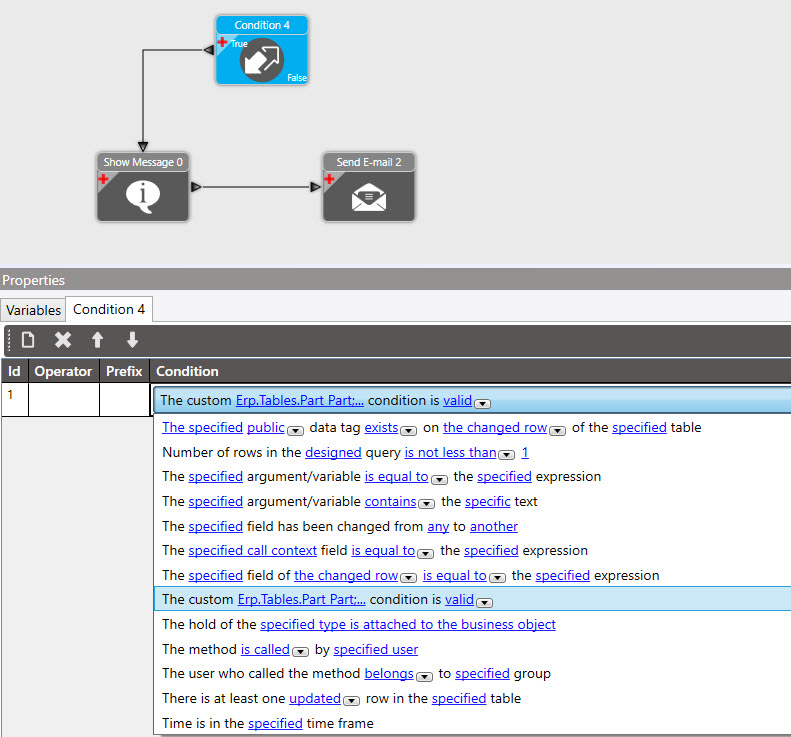Add a new condition row with page icon
The height and width of the screenshot is (737, 791).
point(28,339)
